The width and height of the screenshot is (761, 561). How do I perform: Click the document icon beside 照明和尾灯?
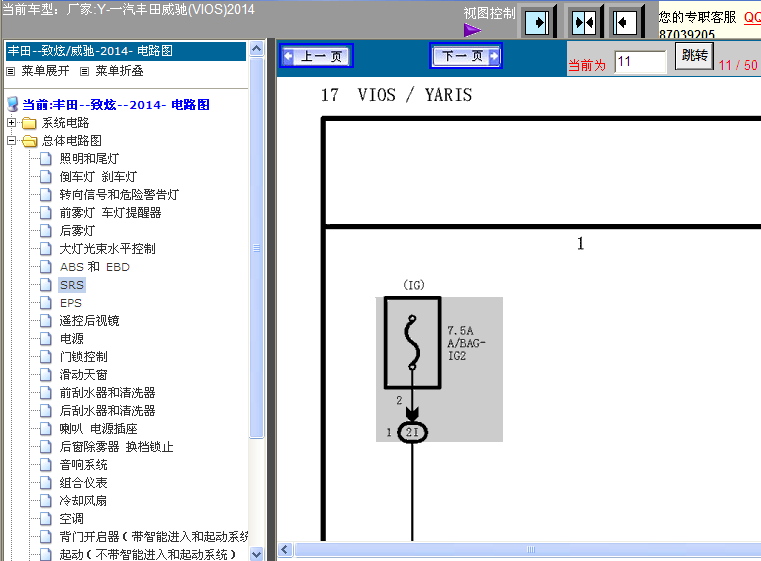pyautogui.click(x=46, y=159)
